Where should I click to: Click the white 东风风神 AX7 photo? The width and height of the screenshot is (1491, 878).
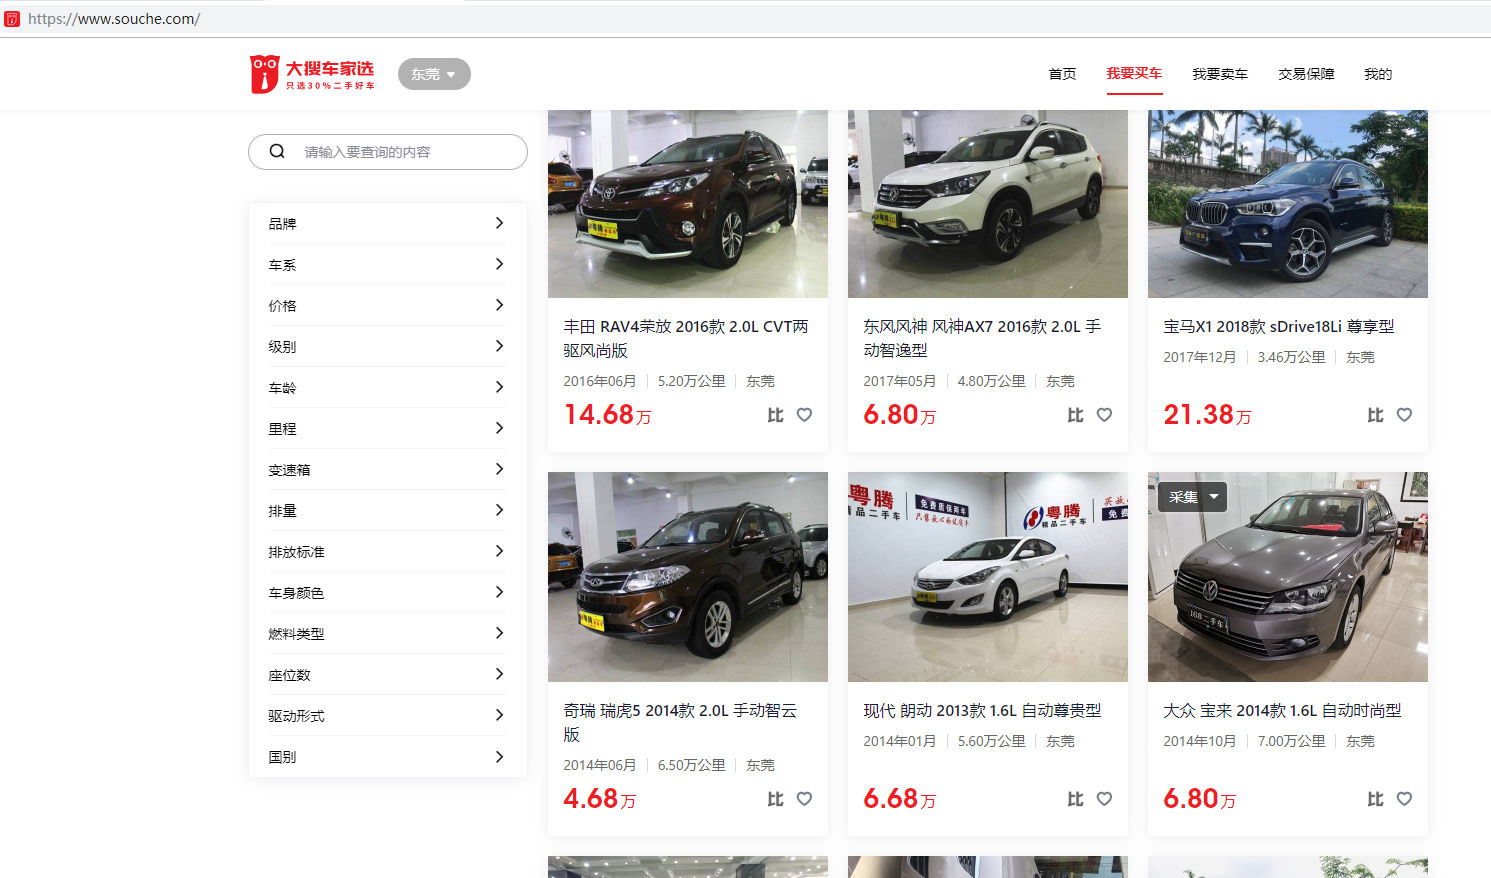point(988,204)
